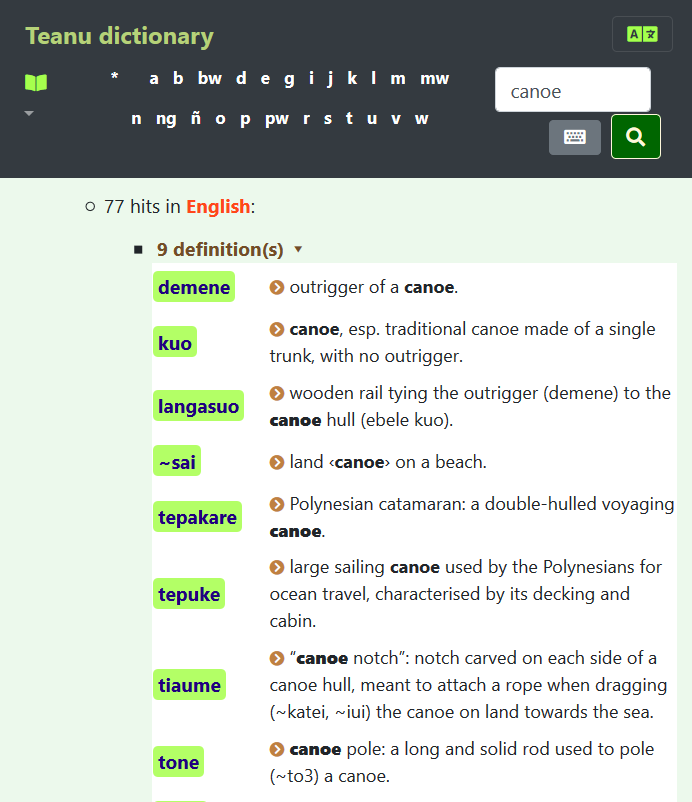The image size is (692, 802).
Task: Click the green magnifier search button
Action: tap(635, 137)
